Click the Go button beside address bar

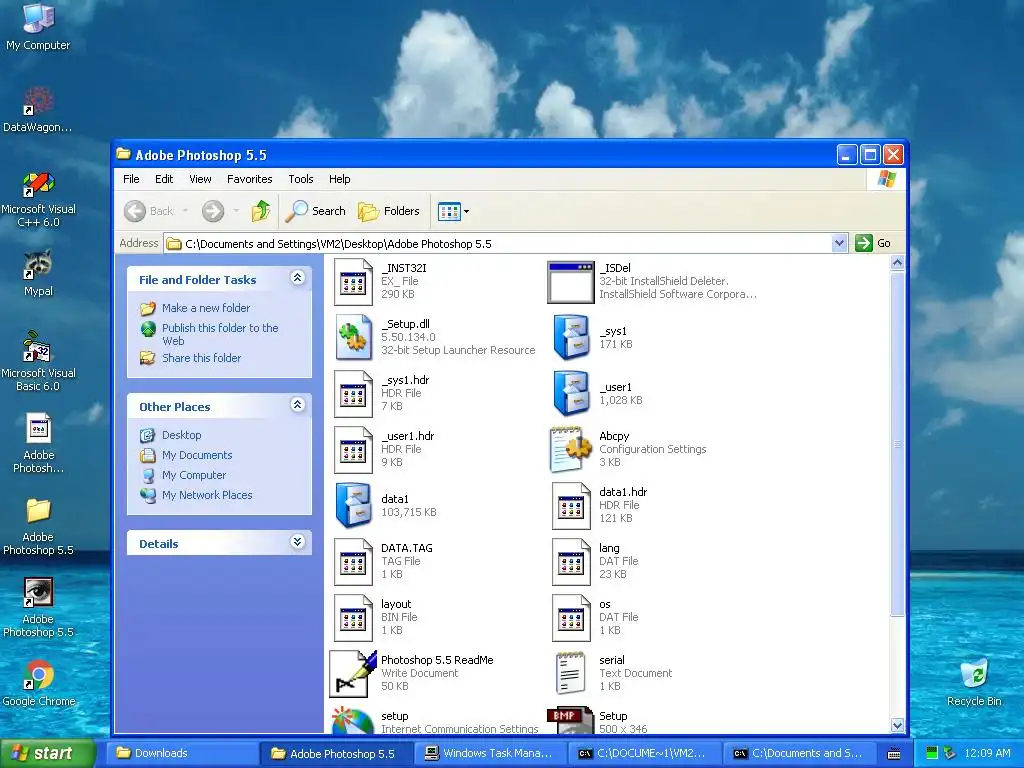(x=873, y=243)
